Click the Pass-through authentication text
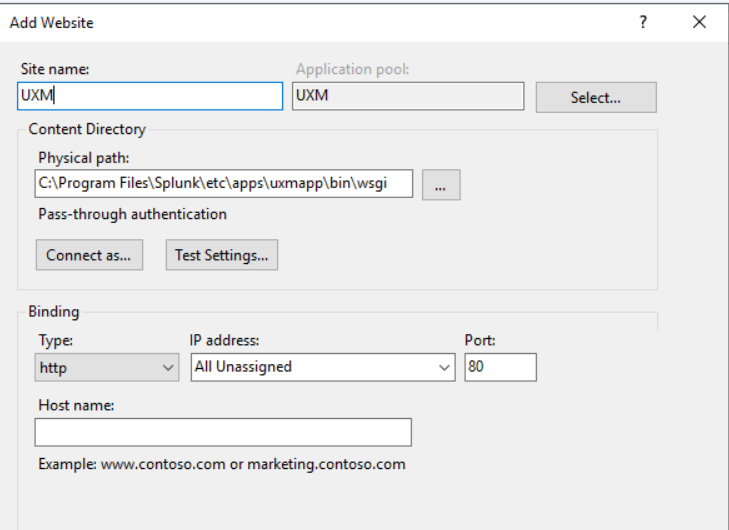 click(132, 214)
